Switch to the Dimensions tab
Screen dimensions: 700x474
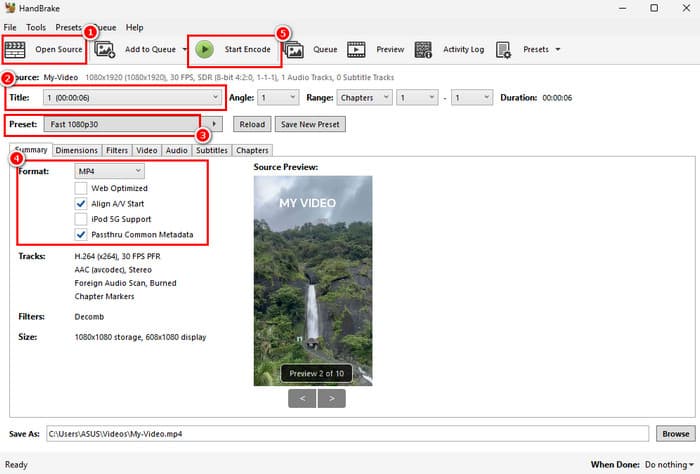[77, 150]
